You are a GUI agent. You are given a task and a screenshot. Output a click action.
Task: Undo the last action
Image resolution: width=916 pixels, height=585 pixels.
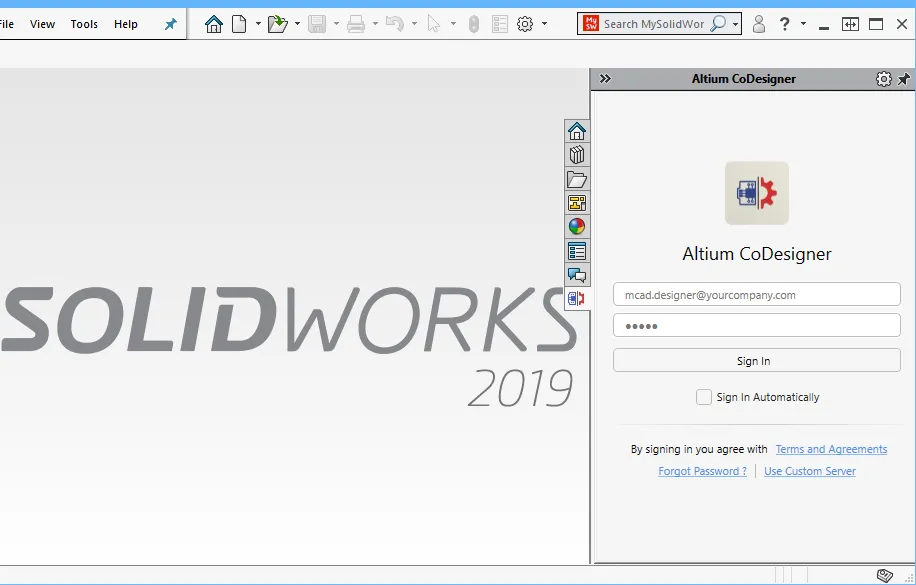[394, 22]
